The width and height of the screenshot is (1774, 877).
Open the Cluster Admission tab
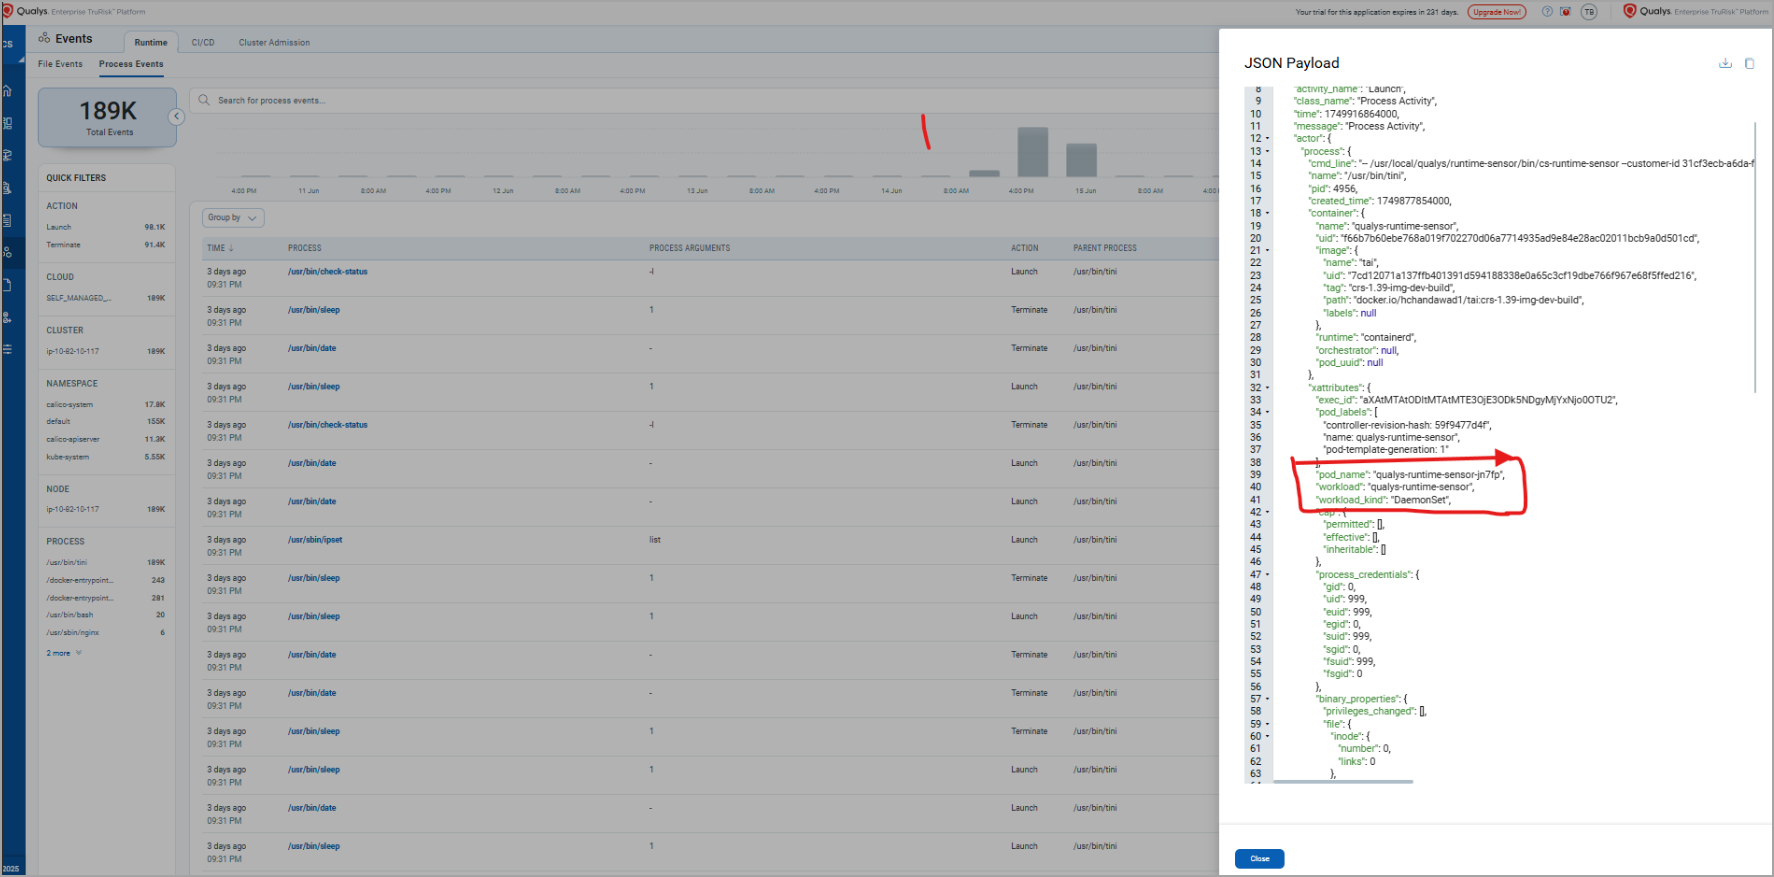click(274, 42)
